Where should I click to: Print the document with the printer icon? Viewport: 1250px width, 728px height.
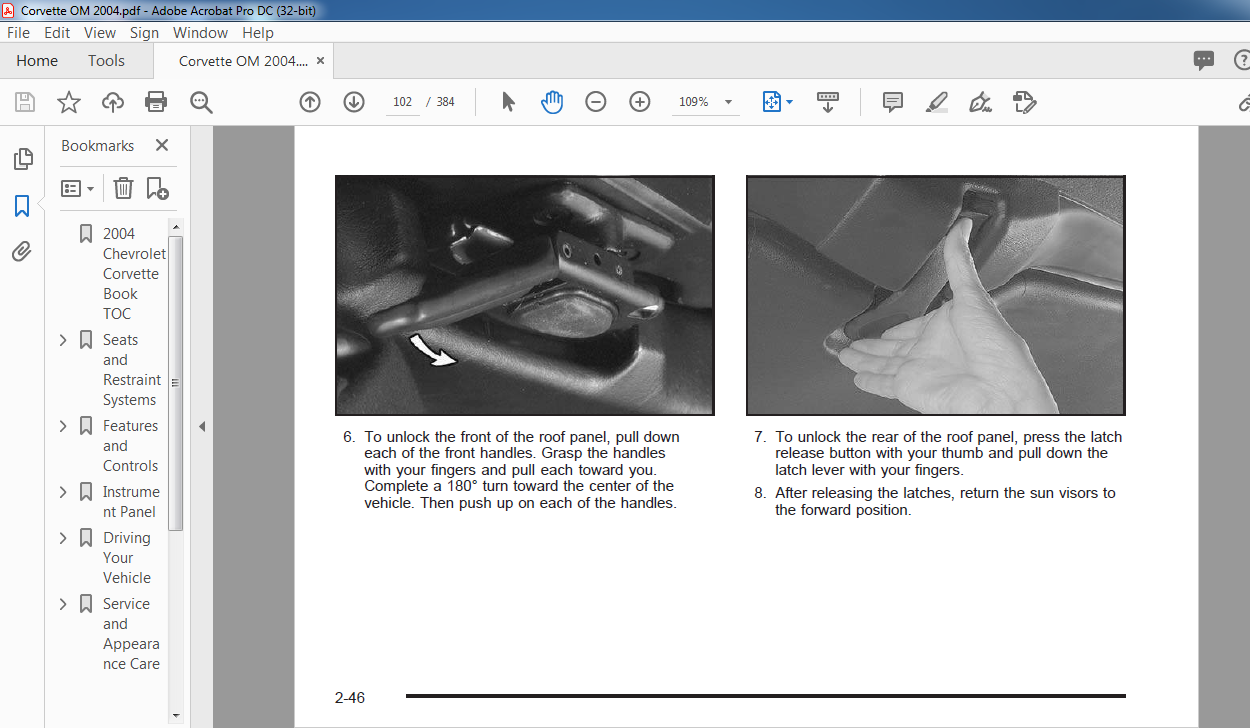pos(156,102)
